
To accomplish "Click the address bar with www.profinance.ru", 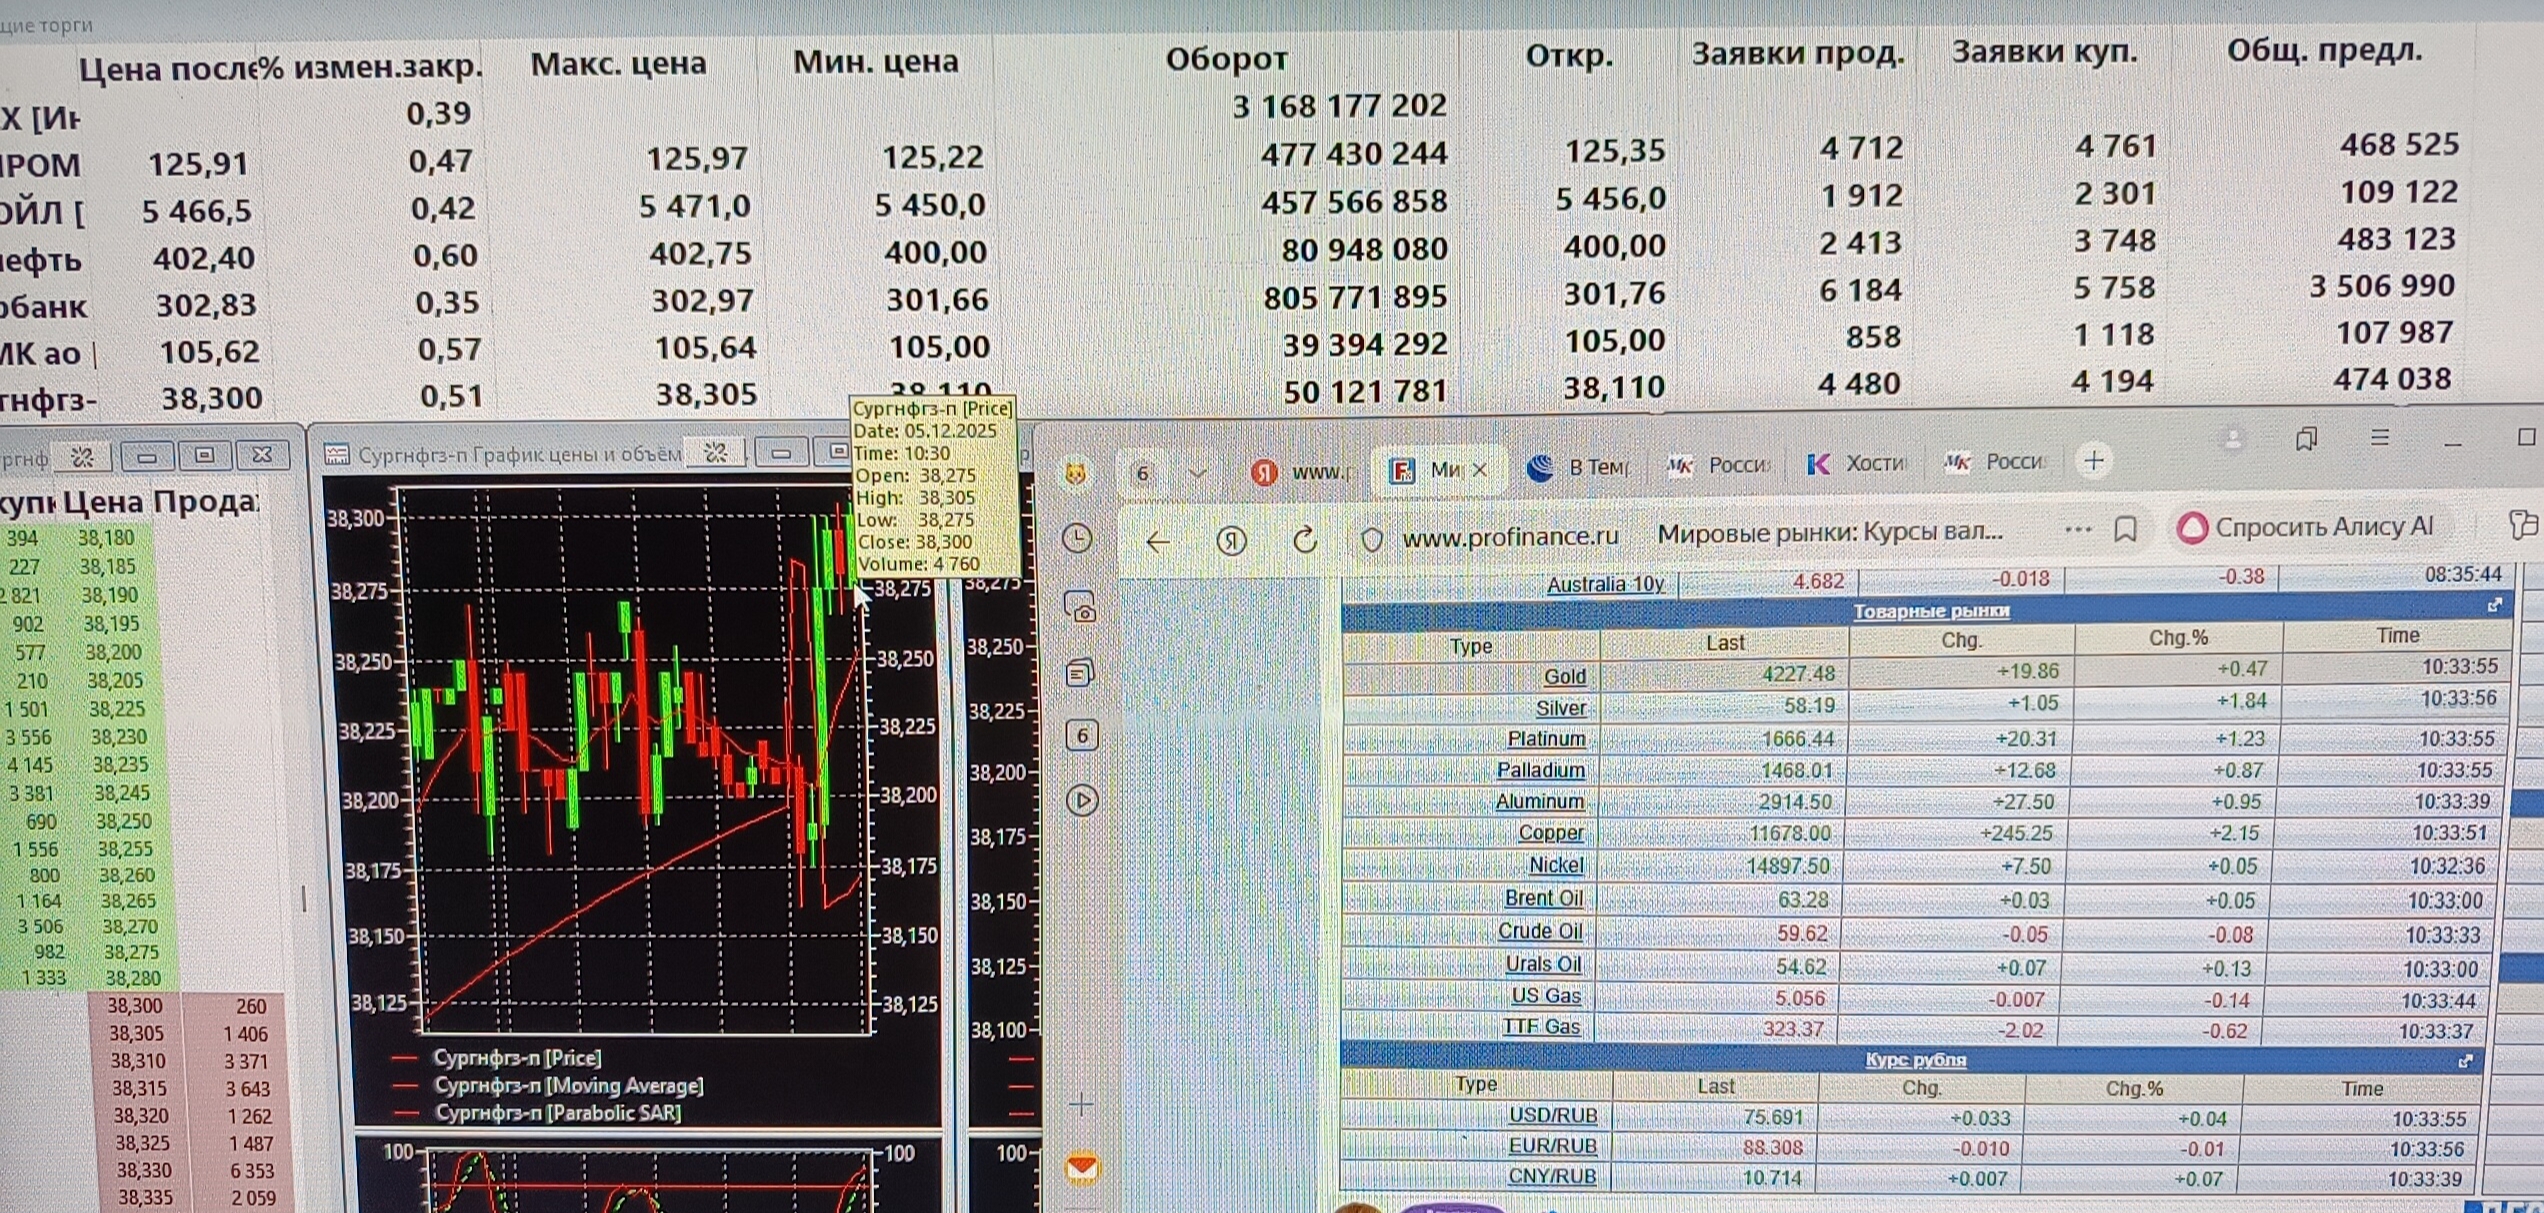I will (x=1509, y=537).
